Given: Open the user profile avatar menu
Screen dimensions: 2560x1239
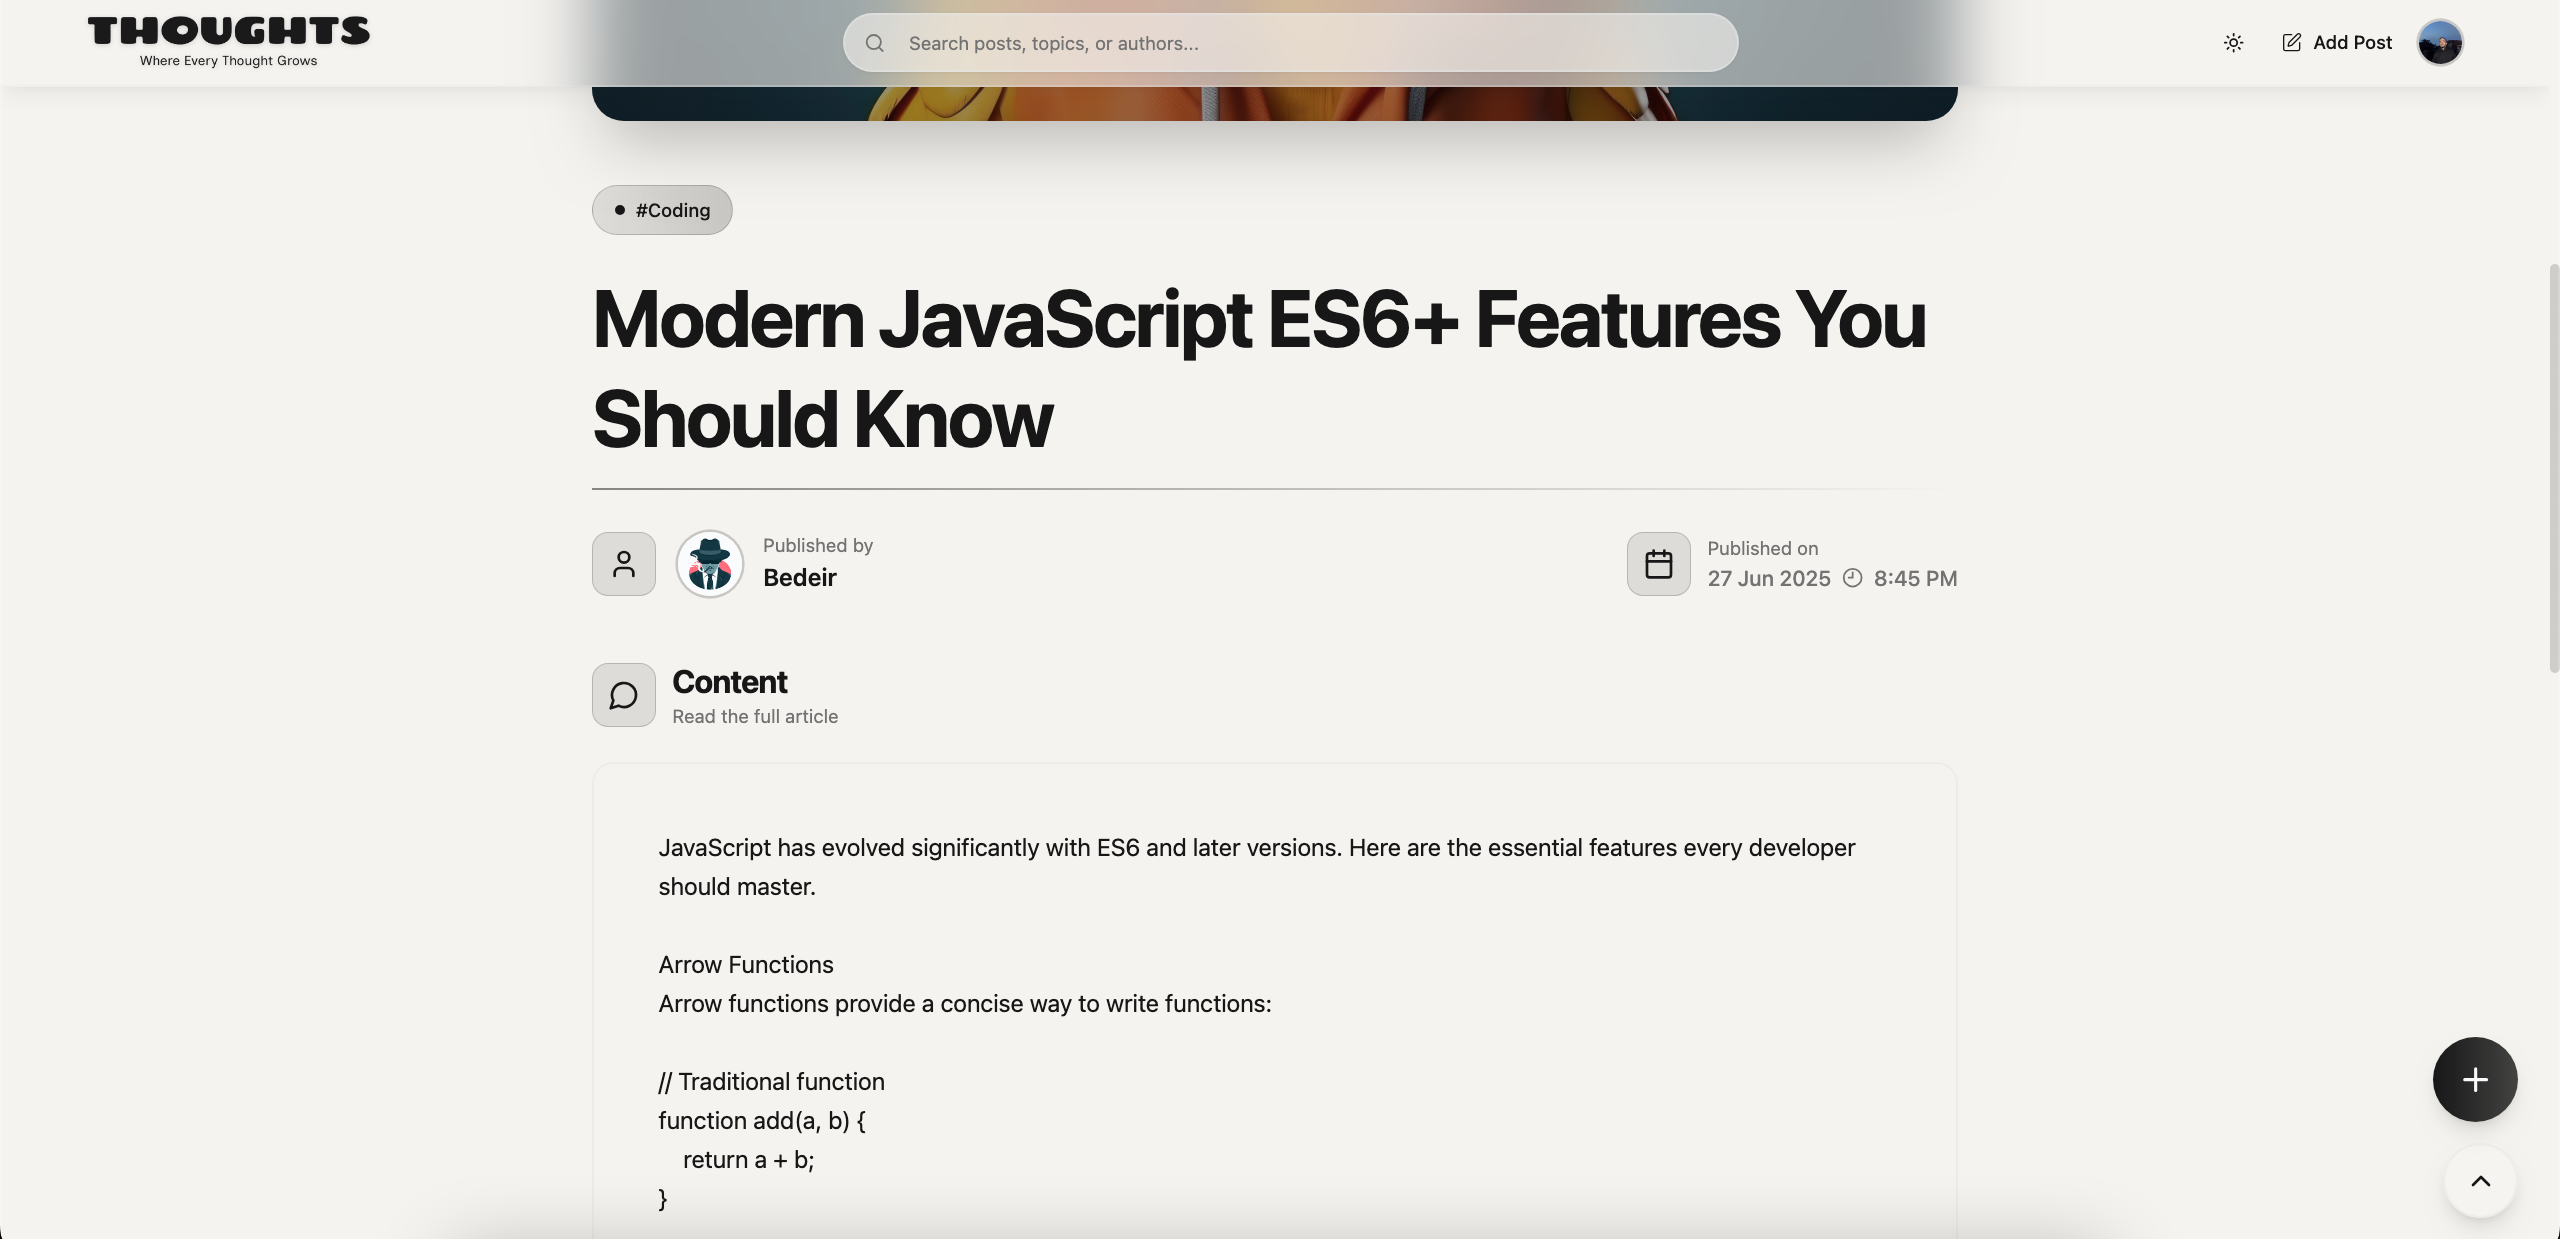Looking at the screenshot, I should pyautogui.click(x=2439, y=43).
